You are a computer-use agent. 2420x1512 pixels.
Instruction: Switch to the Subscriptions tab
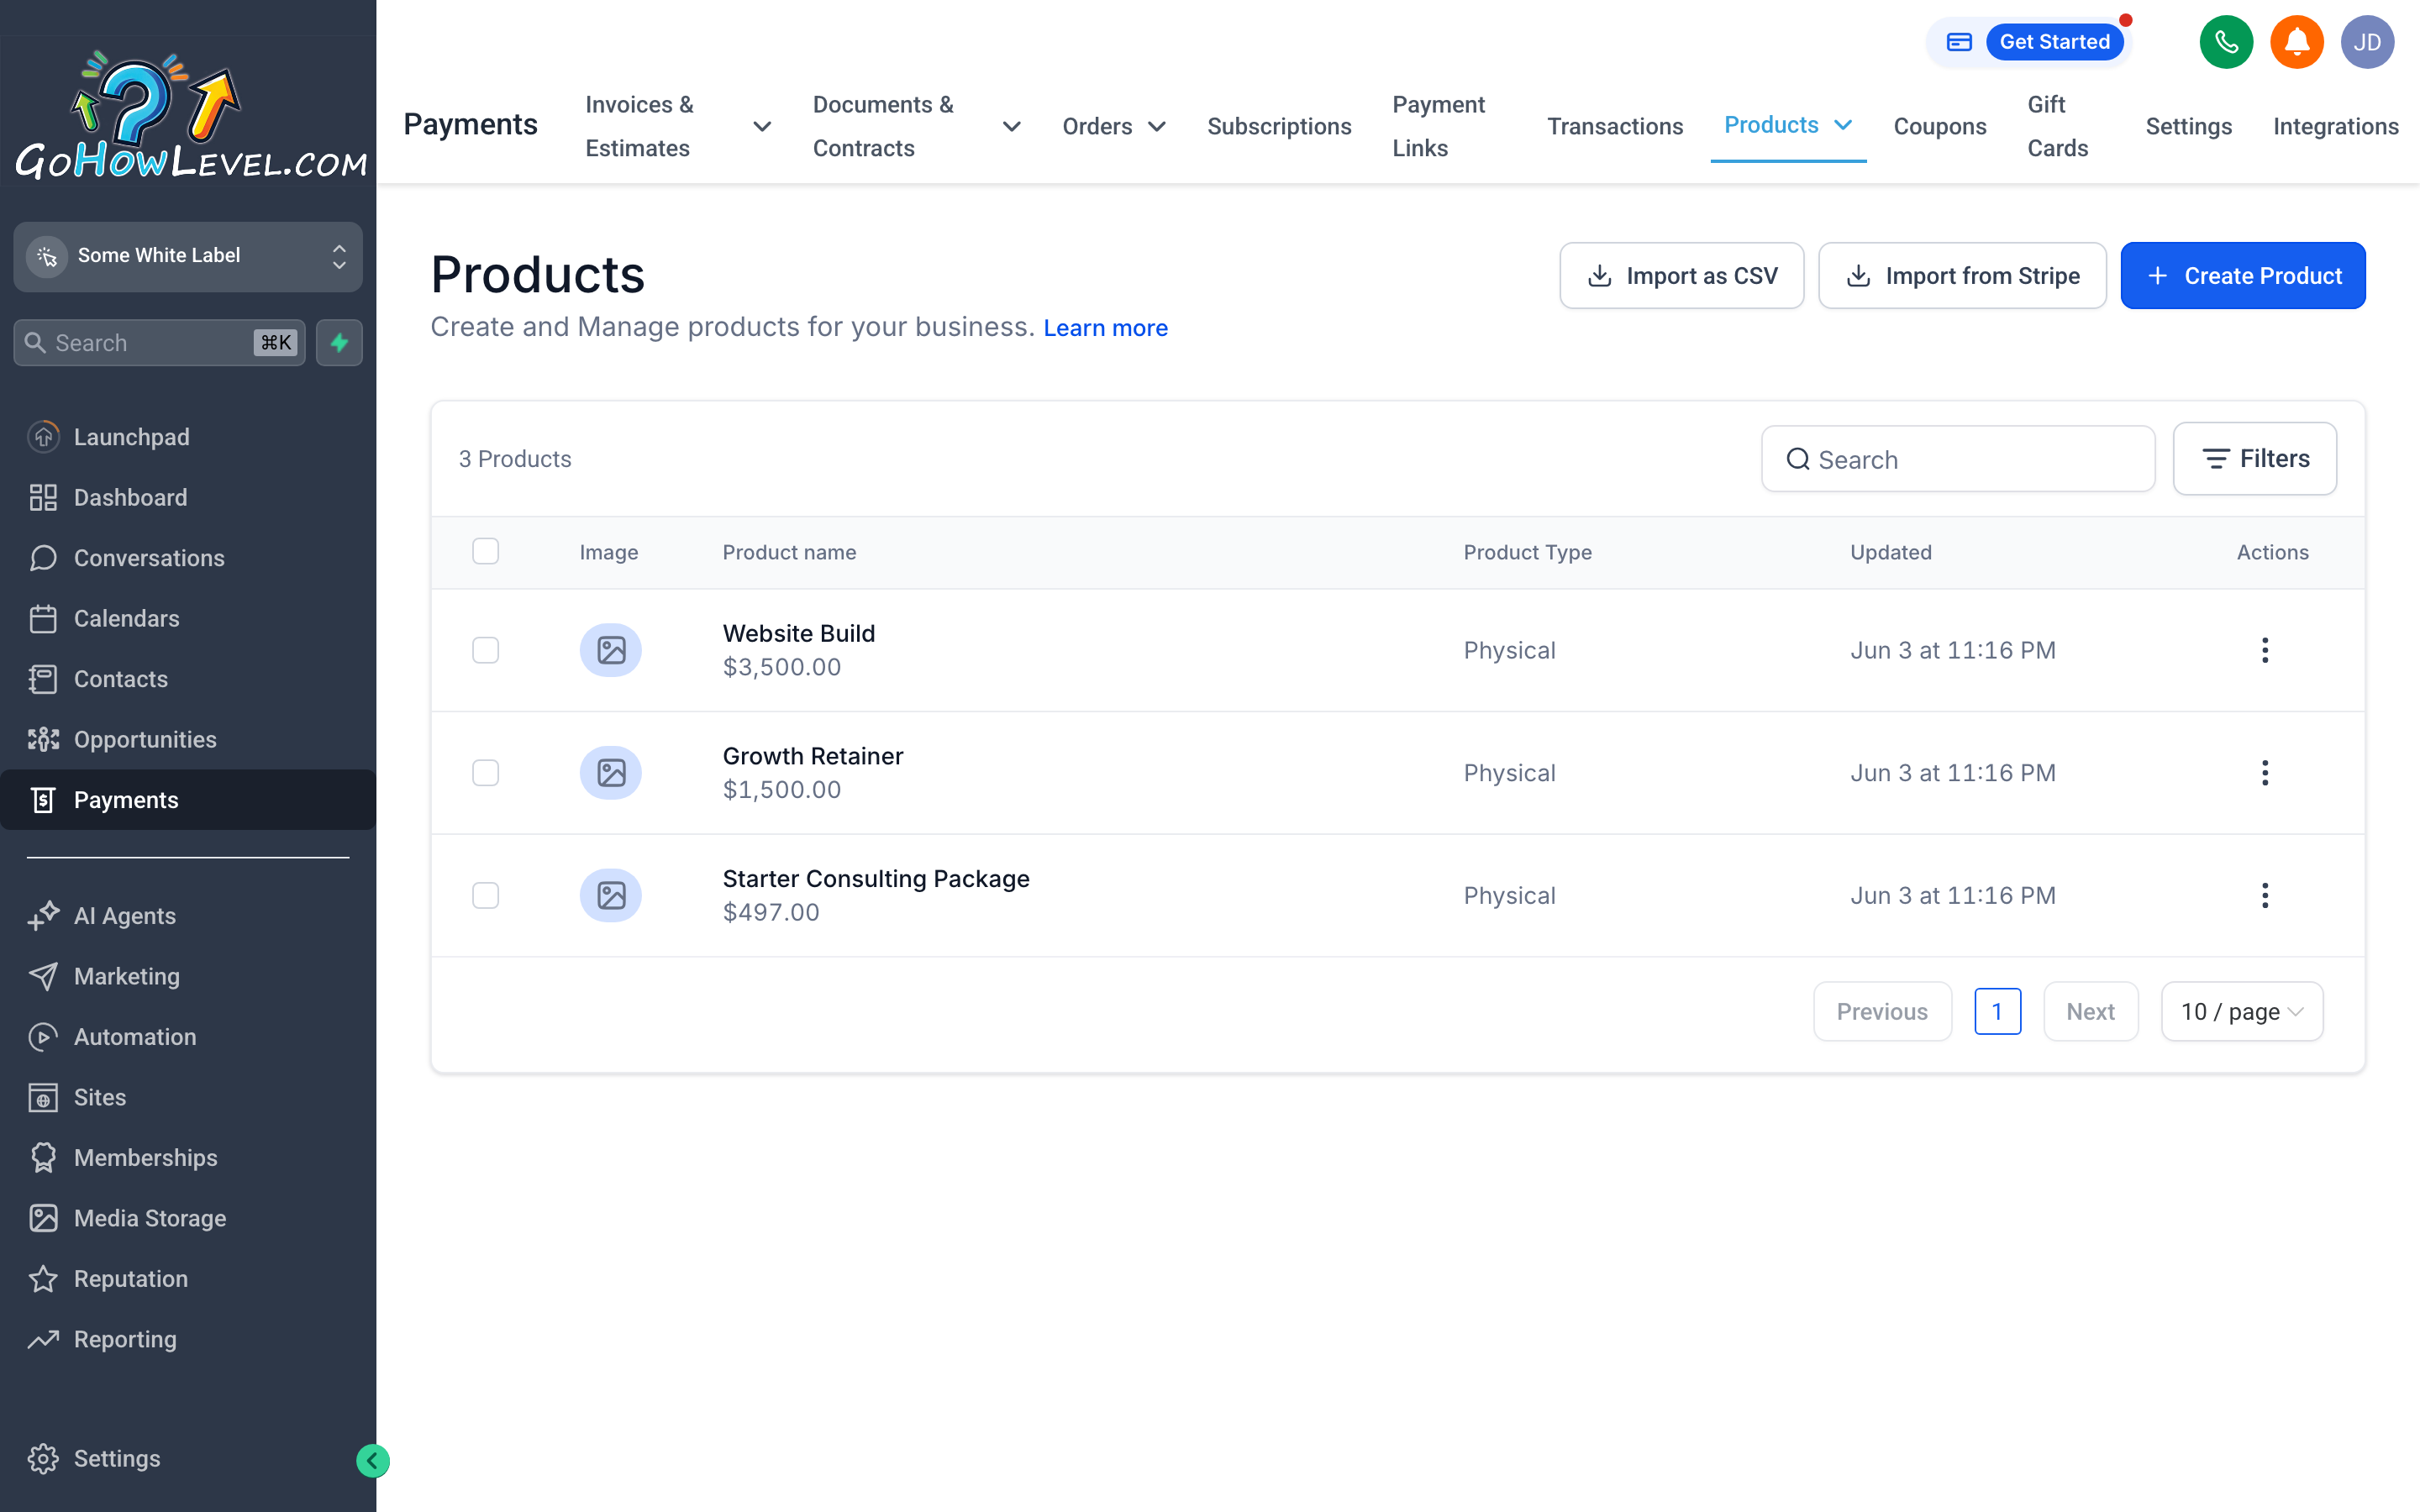pos(1279,127)
